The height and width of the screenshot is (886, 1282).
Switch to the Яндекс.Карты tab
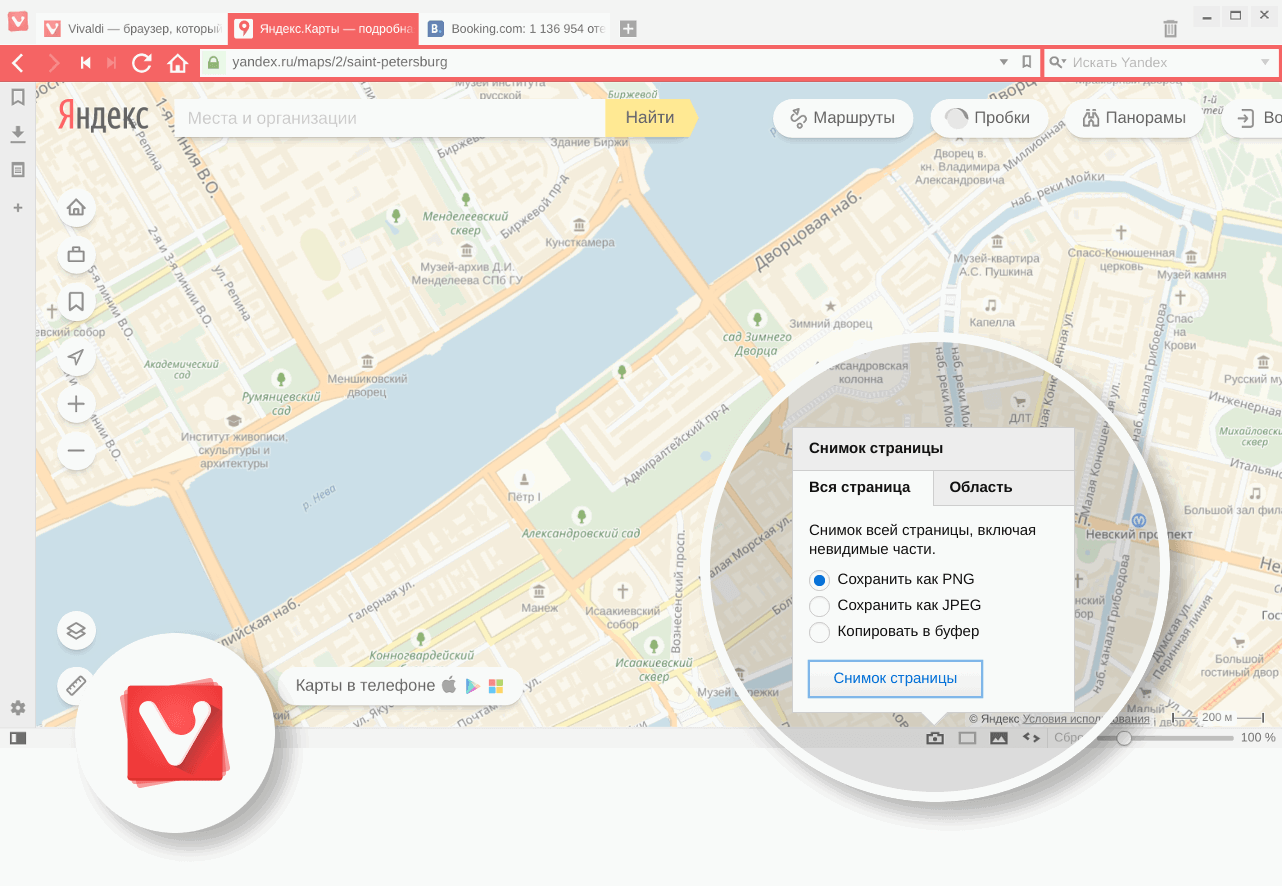(324, 29)
